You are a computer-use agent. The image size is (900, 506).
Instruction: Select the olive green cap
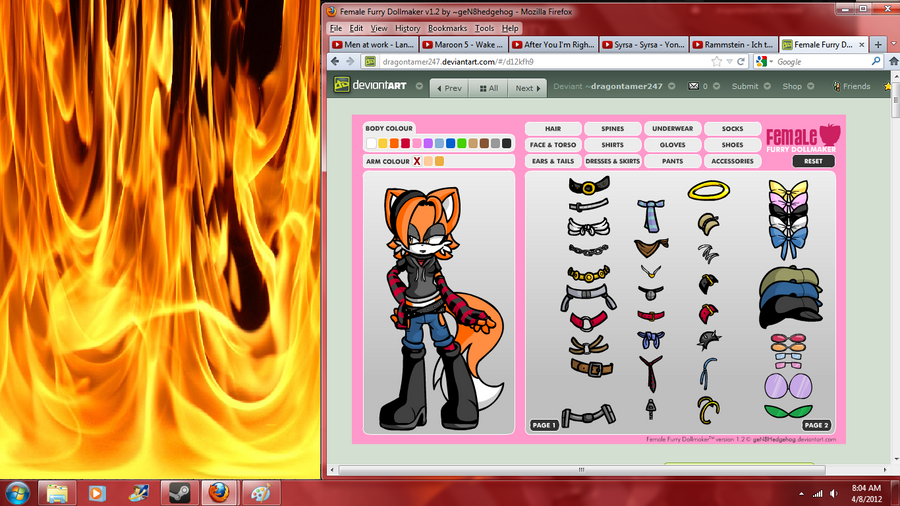789,275
